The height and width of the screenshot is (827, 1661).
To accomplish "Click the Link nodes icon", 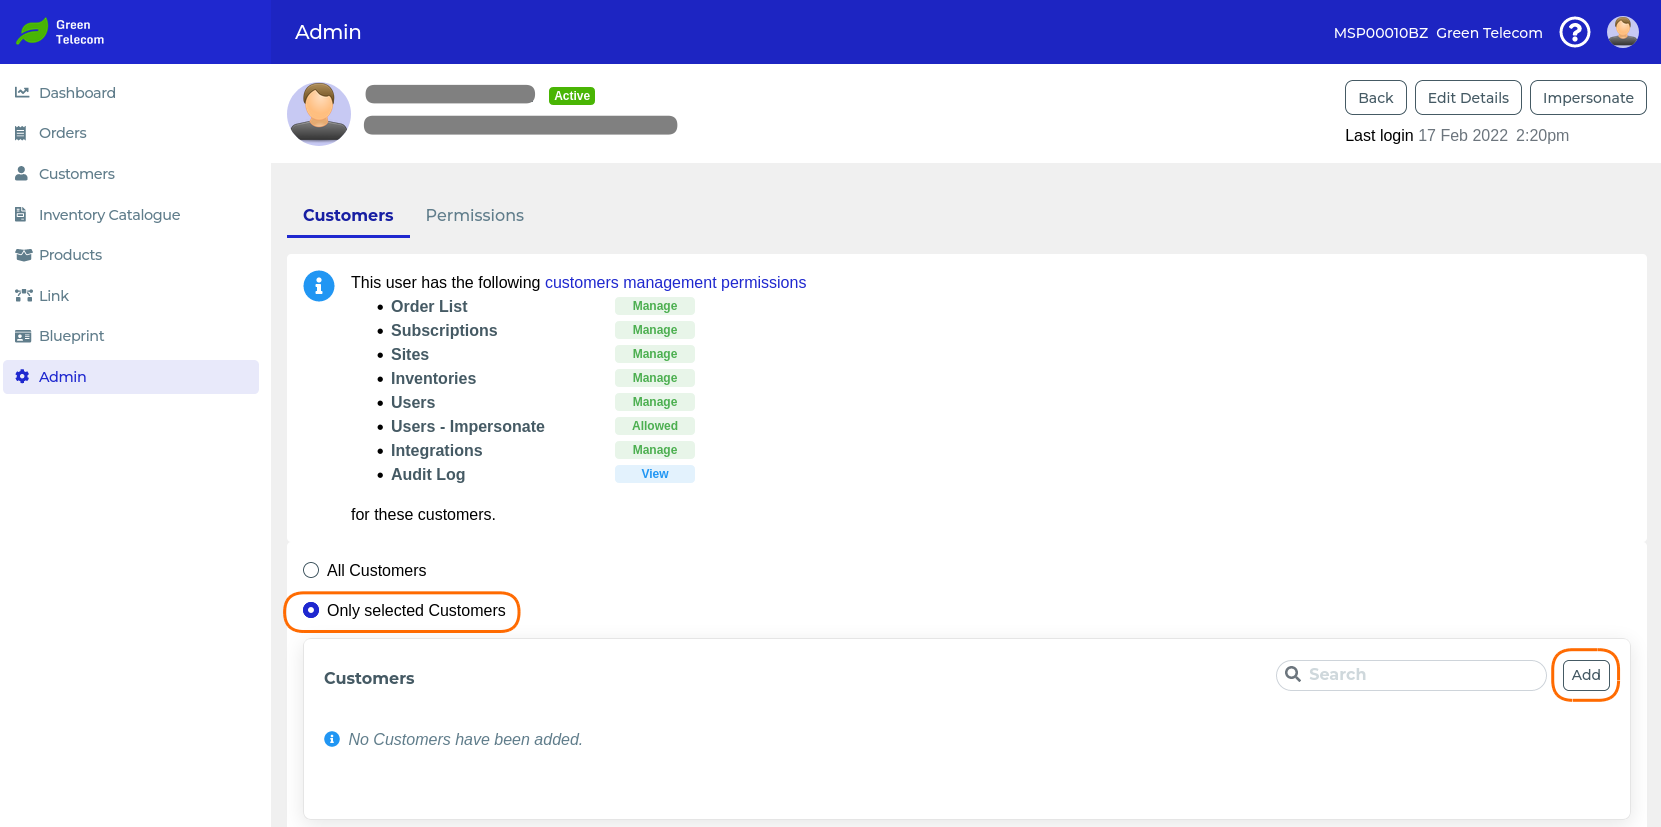I will tap(23, 295).
